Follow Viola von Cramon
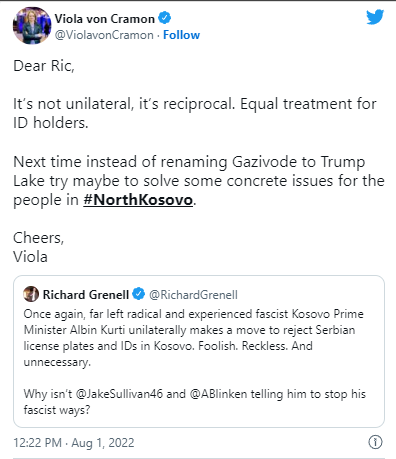 pyautogui.click(x=181, y=35)
